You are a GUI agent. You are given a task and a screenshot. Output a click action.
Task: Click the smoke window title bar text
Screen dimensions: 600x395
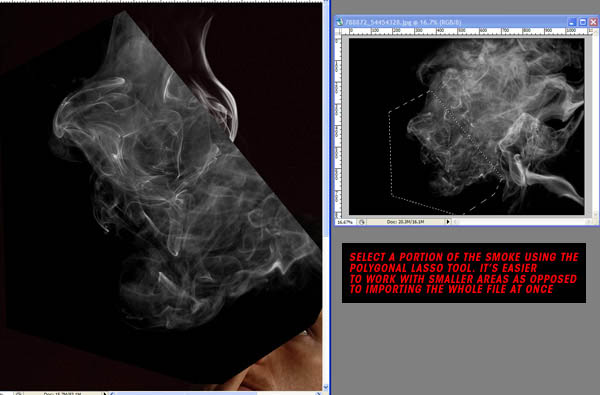403,22
